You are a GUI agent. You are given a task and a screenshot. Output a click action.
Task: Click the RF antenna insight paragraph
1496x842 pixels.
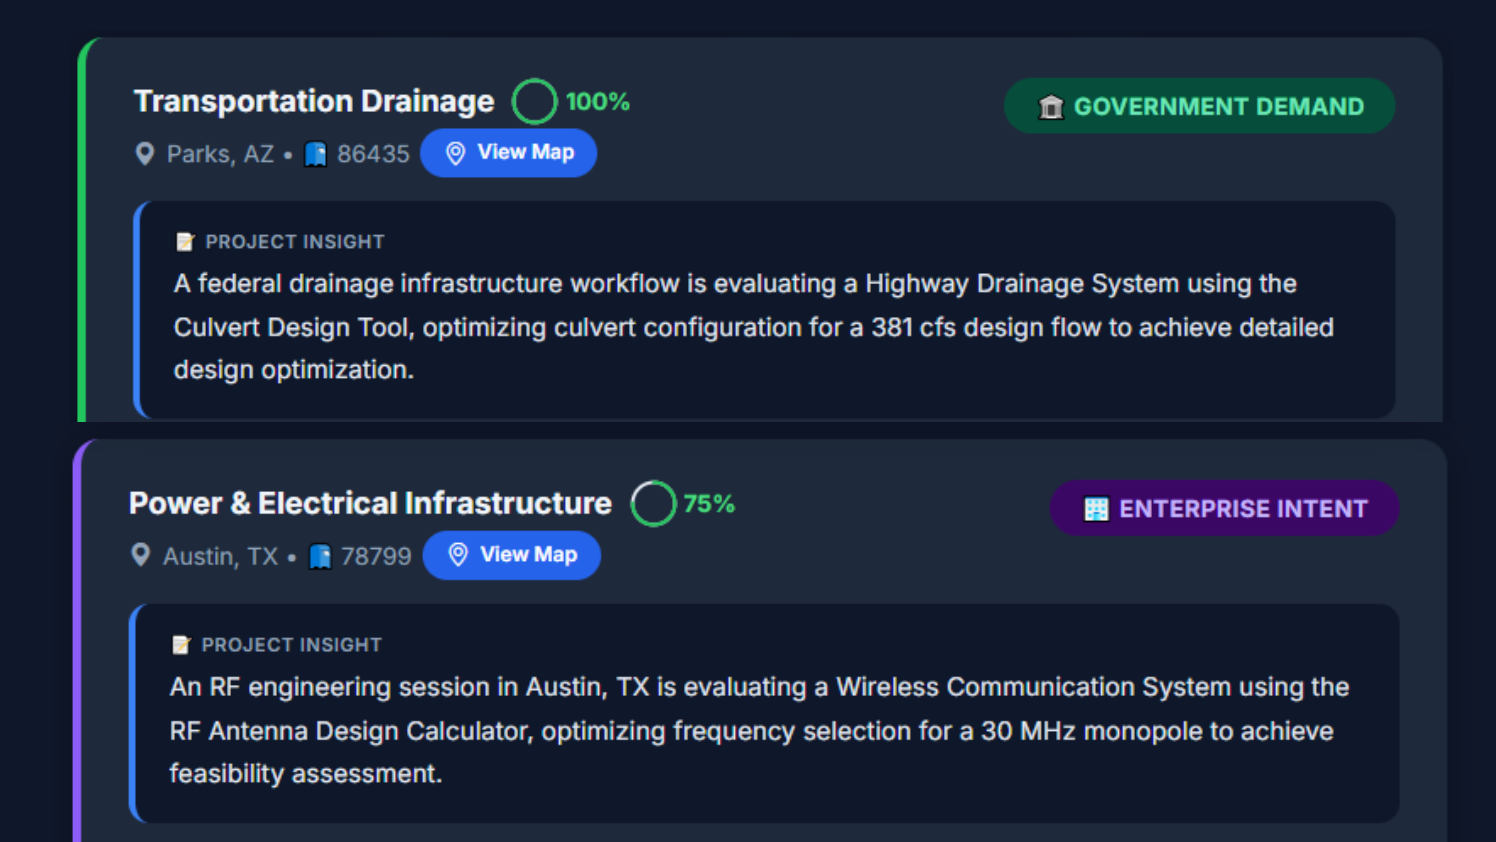[760, 730]
